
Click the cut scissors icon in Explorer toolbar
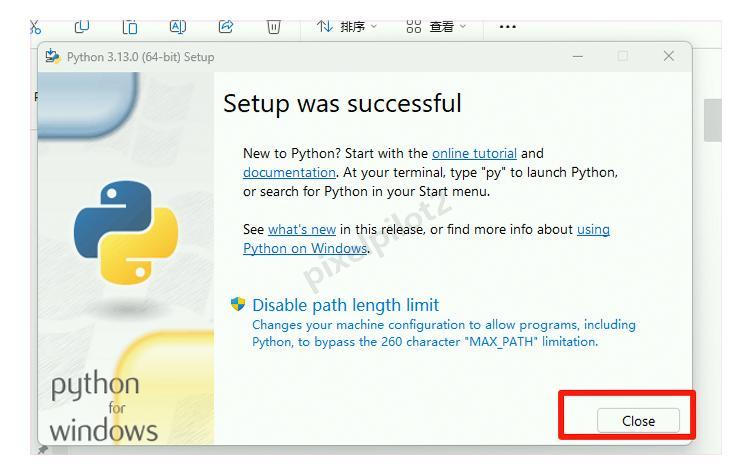tap(35, 27)
